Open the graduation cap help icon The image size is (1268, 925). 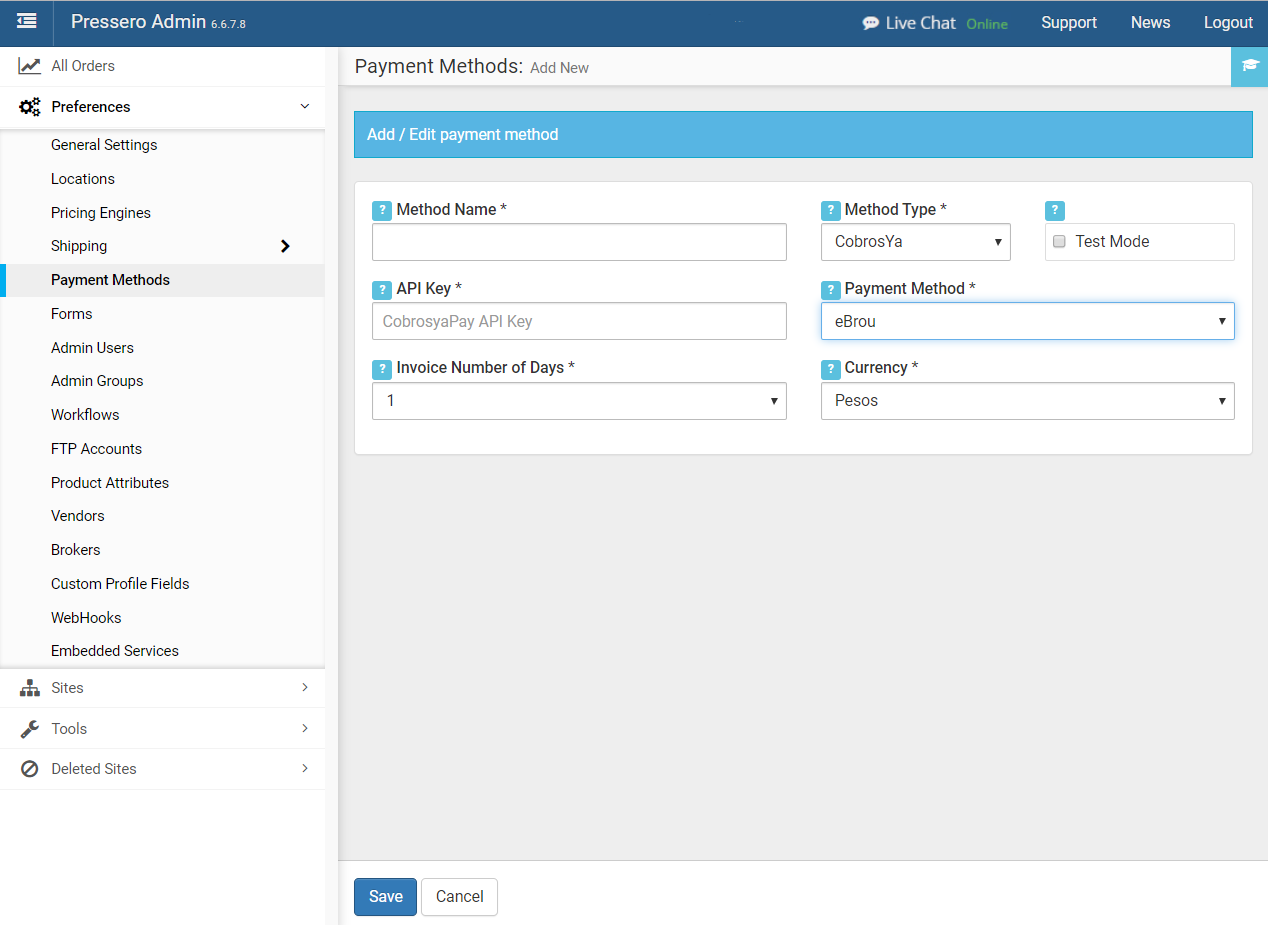tap(1250, 66)
